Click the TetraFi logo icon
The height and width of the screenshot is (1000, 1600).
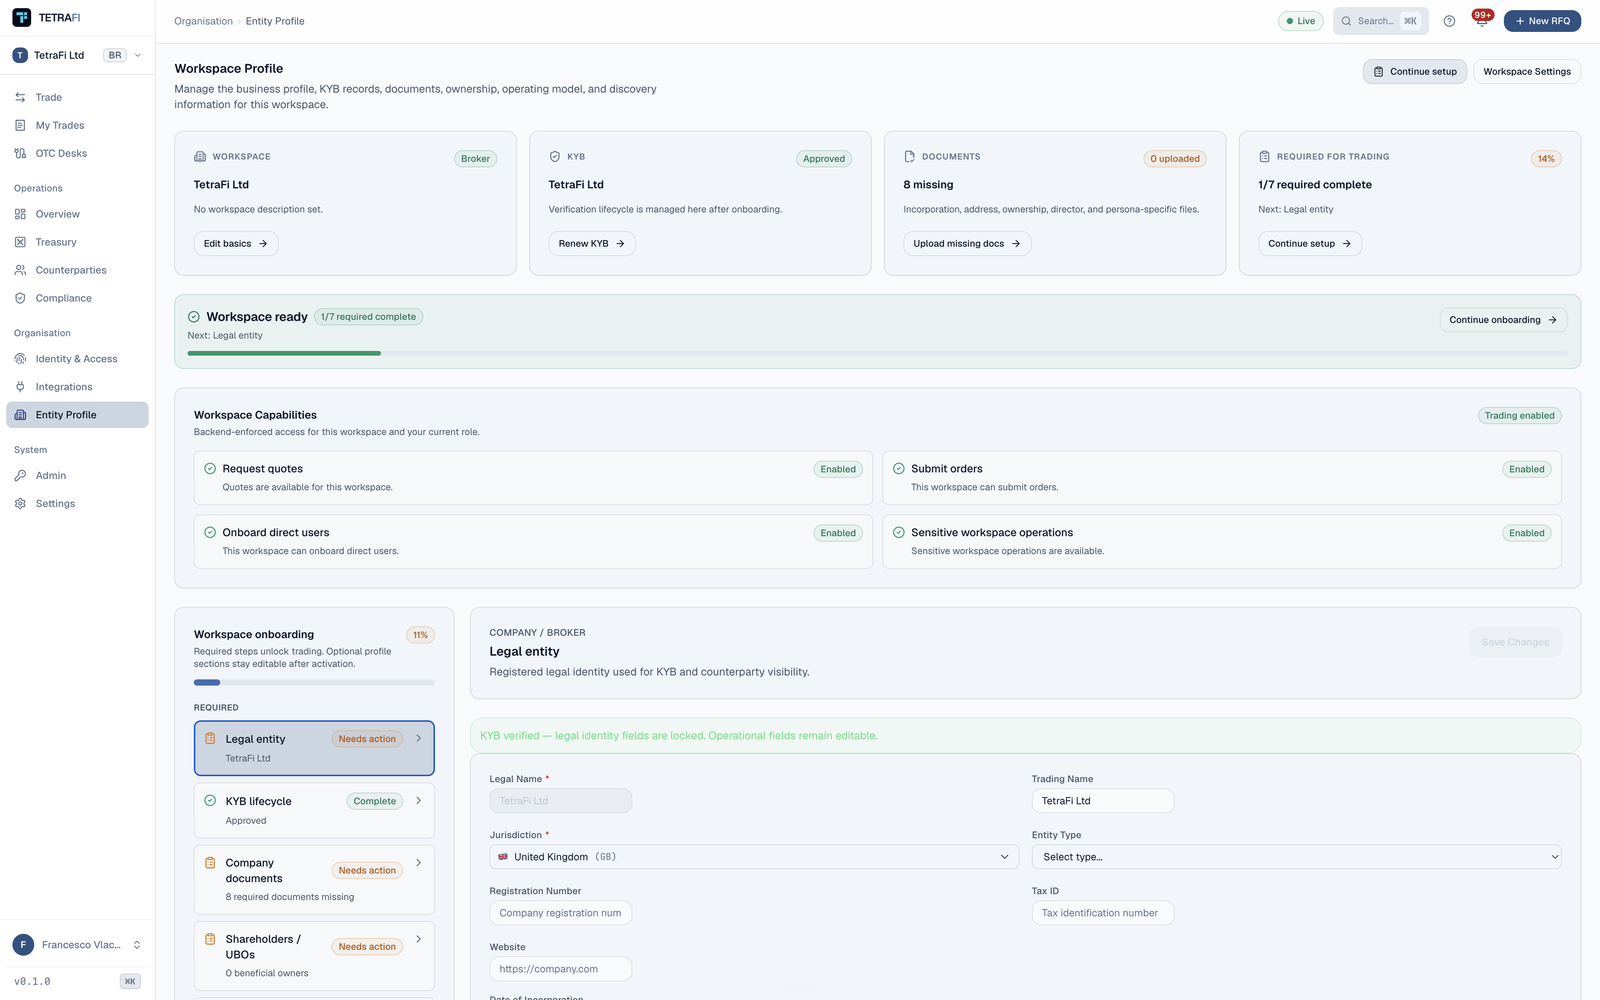tap(21, 17)
